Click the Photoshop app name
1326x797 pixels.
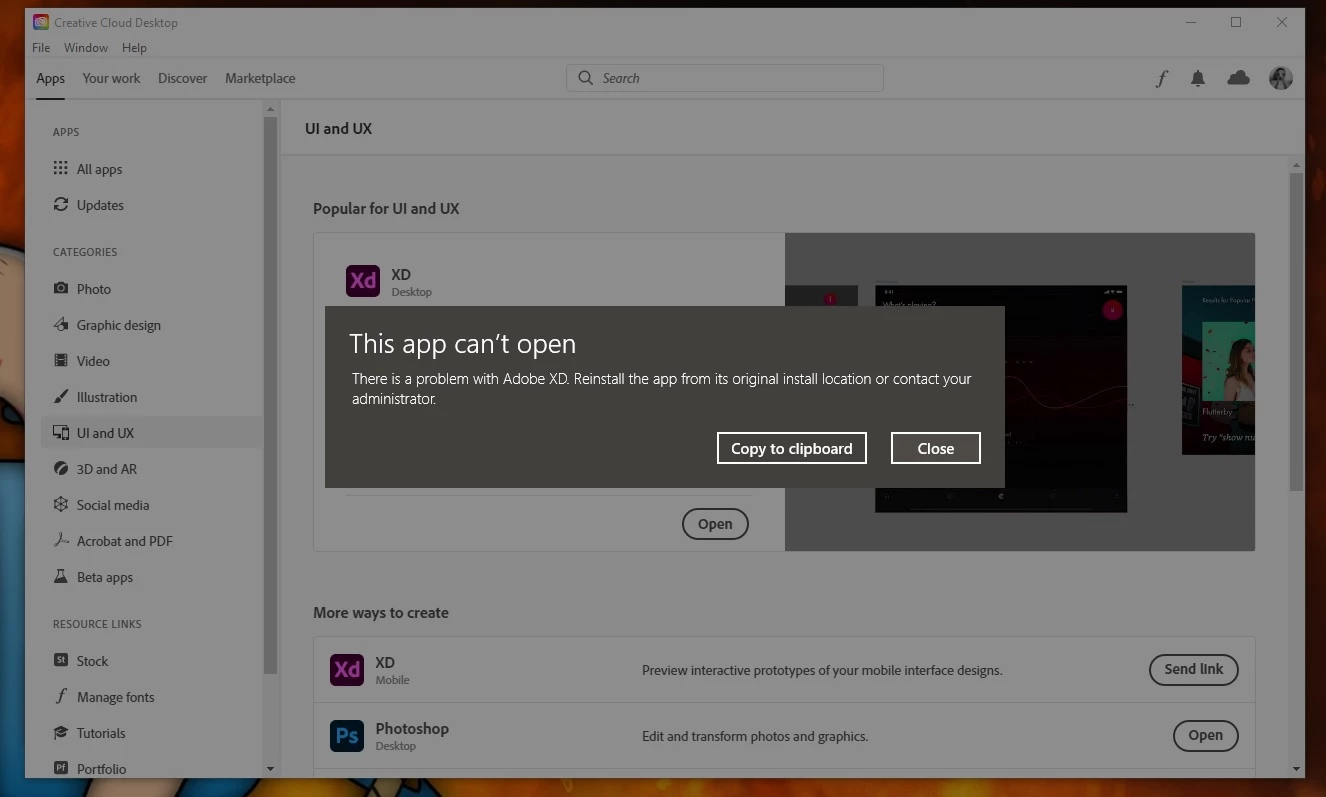(x=412, y=729)
